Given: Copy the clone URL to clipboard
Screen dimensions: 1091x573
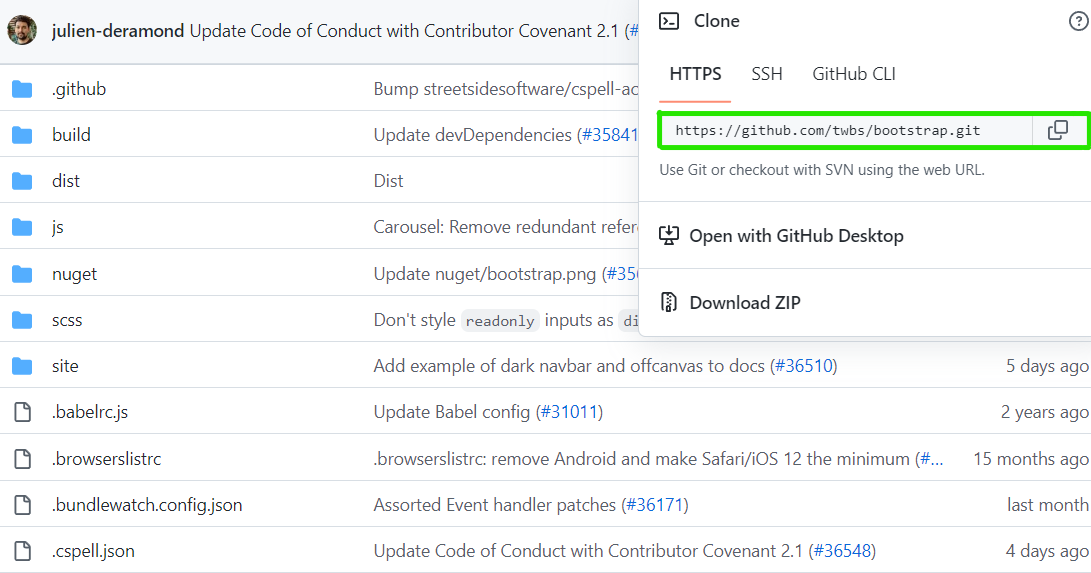Looking at the screenshot, I should (x=1058, y=130).
